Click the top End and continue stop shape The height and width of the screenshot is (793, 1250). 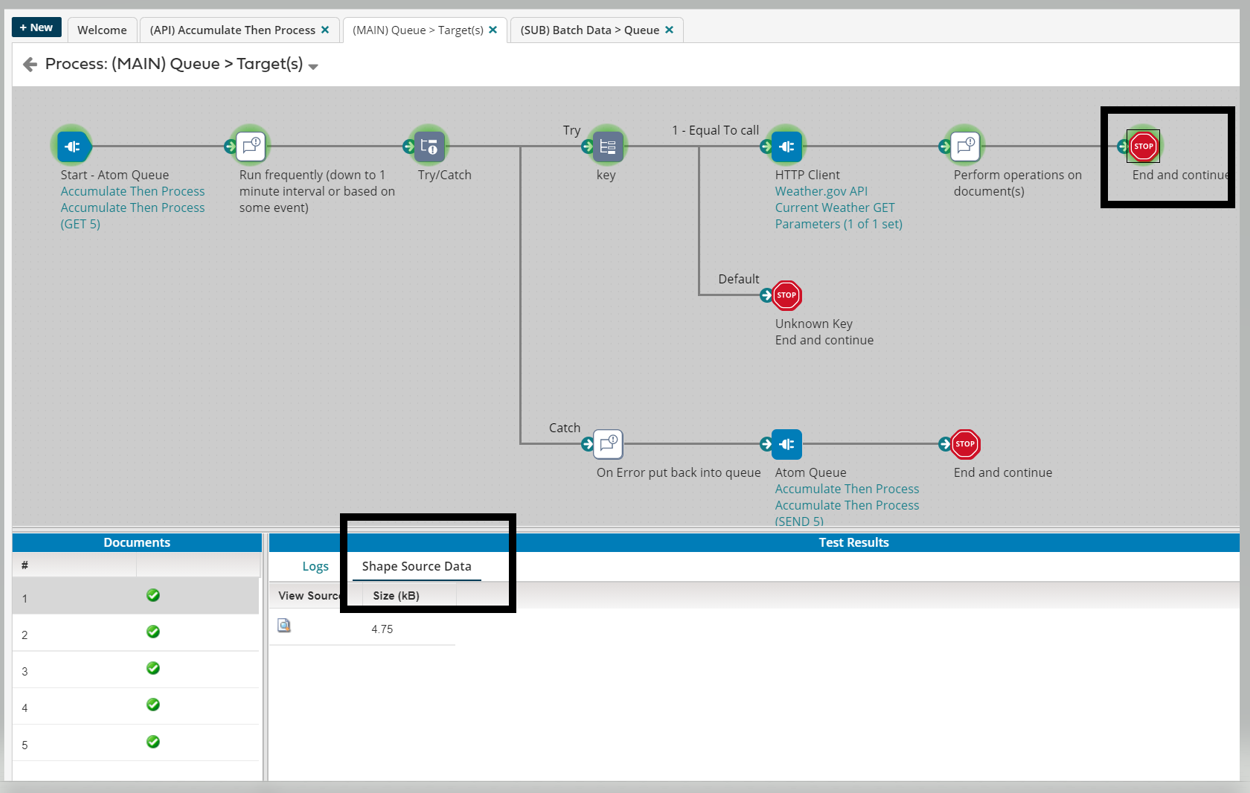(x=1143, y=146)
